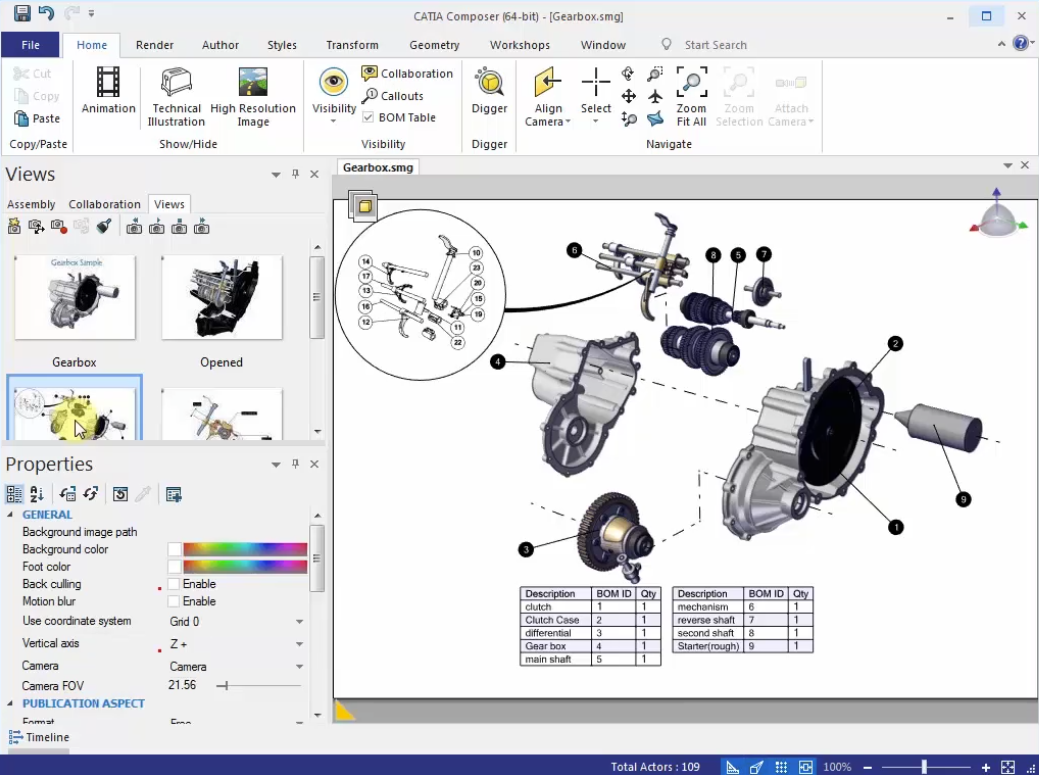Click Background color spectrum swatch
Viewport: 1039px width, 775px height.
pyautogui.click(x=245, y=548)
